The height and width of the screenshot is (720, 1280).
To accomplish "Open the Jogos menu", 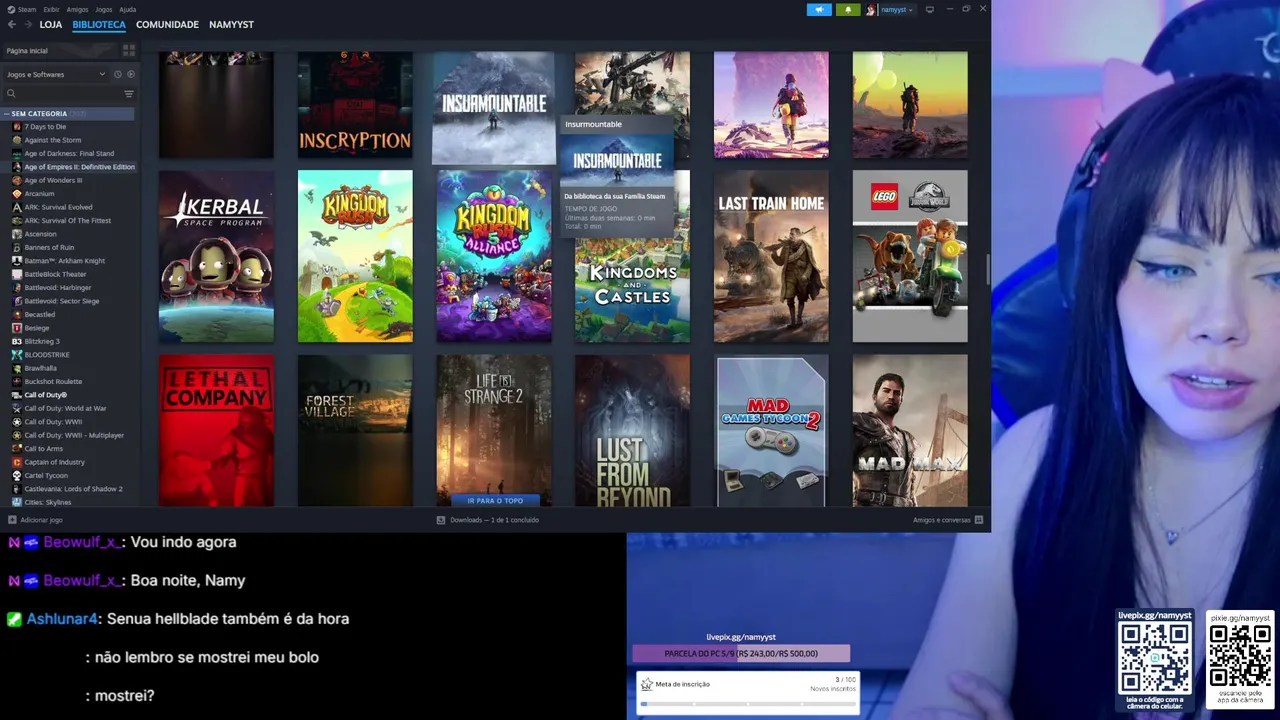I will point(104,9).
